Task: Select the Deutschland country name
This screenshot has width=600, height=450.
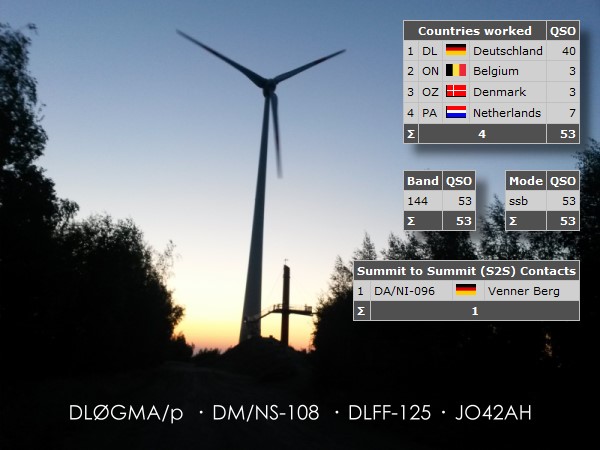Action: pyautogui.click(x=508, y=51)
